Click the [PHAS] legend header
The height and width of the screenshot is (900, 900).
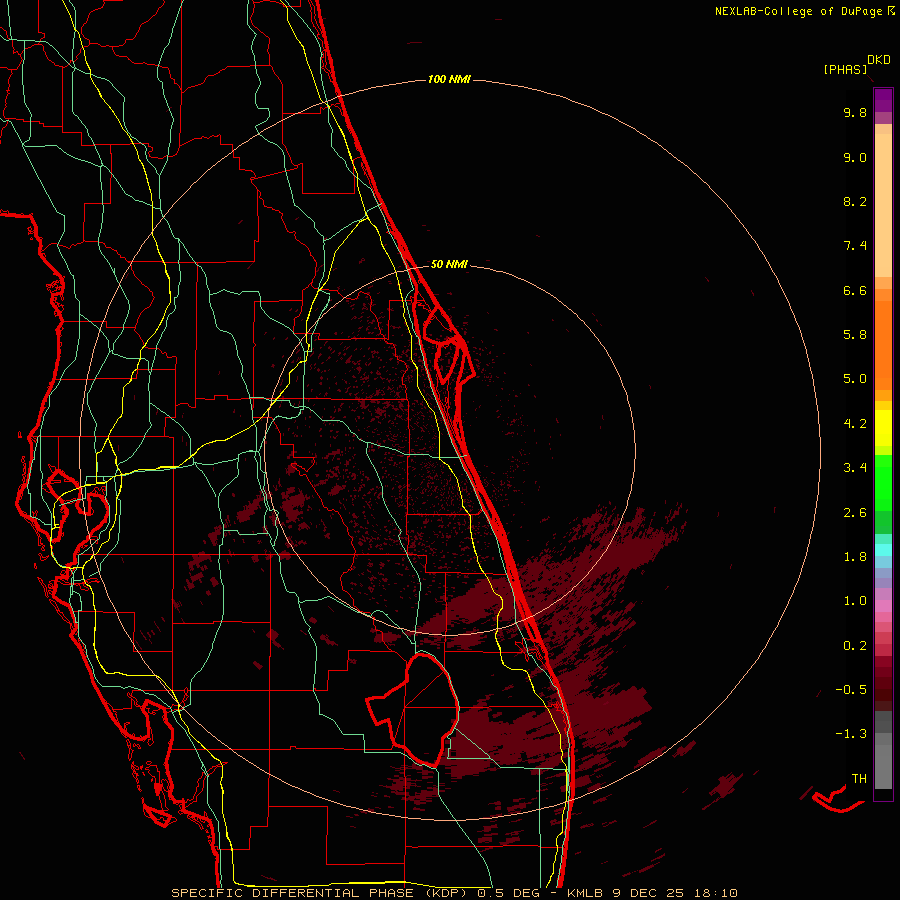coord(845,69)
